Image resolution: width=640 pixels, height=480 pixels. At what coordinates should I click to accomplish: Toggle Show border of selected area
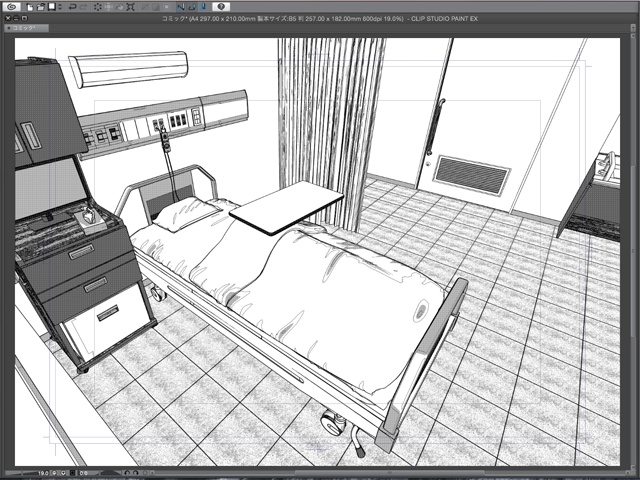[167, 7]
